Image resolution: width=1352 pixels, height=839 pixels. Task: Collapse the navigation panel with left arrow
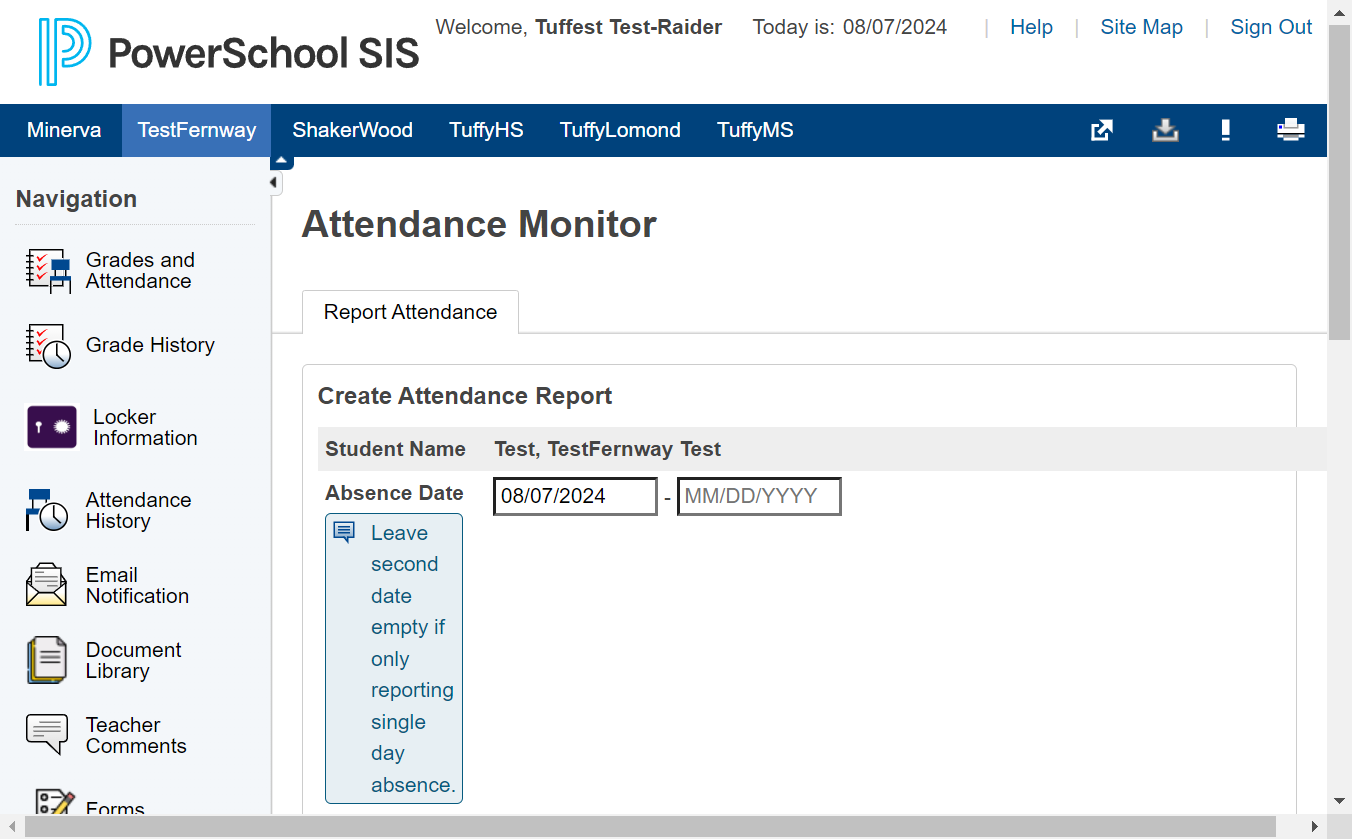point(274,183)
